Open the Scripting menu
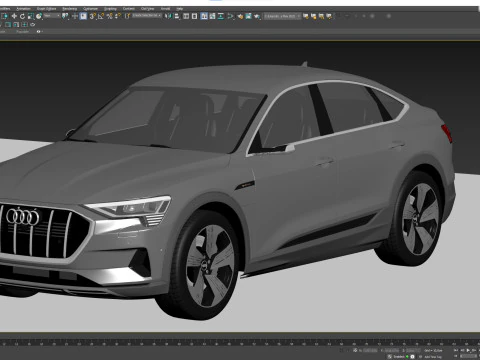 pos(110,9)
